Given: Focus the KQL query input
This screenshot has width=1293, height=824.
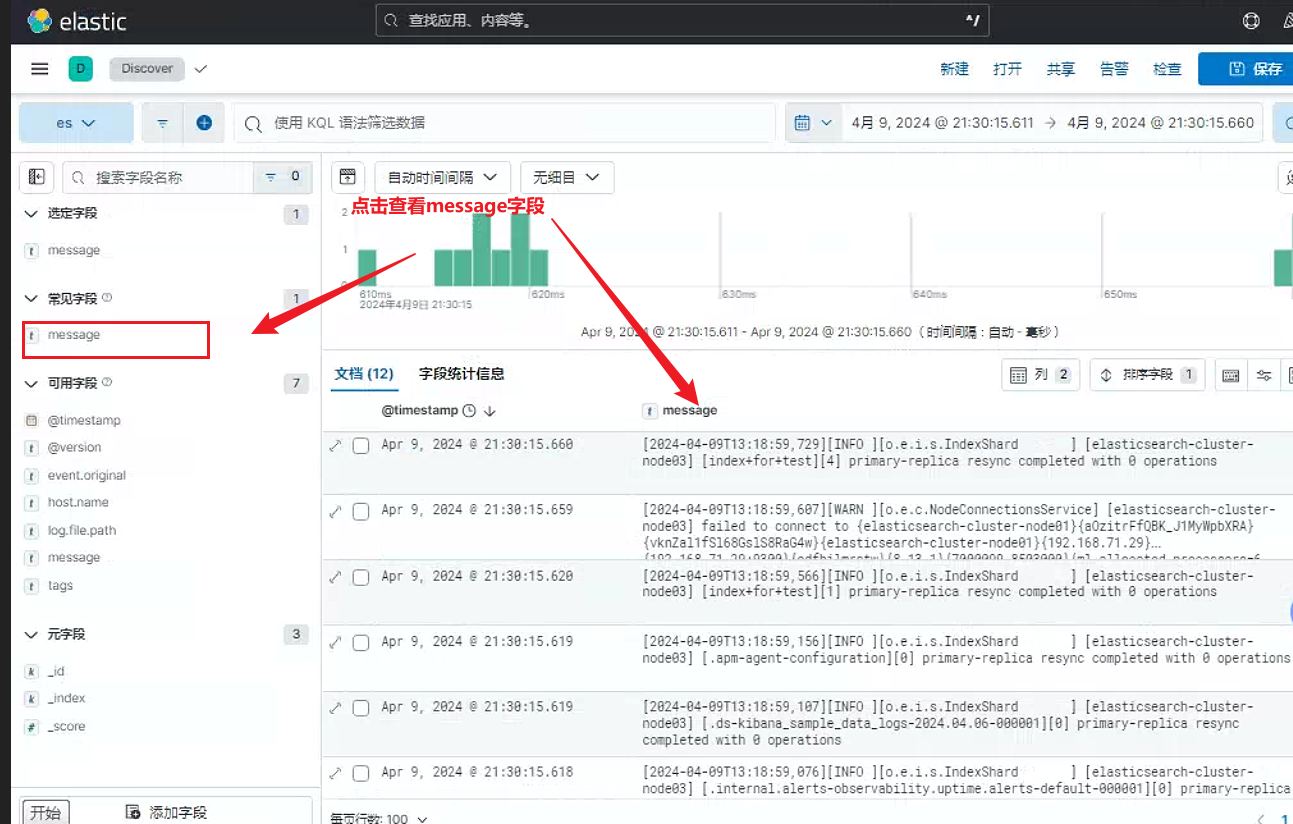Looking at the screenshot, I should (x=505, y=123).
